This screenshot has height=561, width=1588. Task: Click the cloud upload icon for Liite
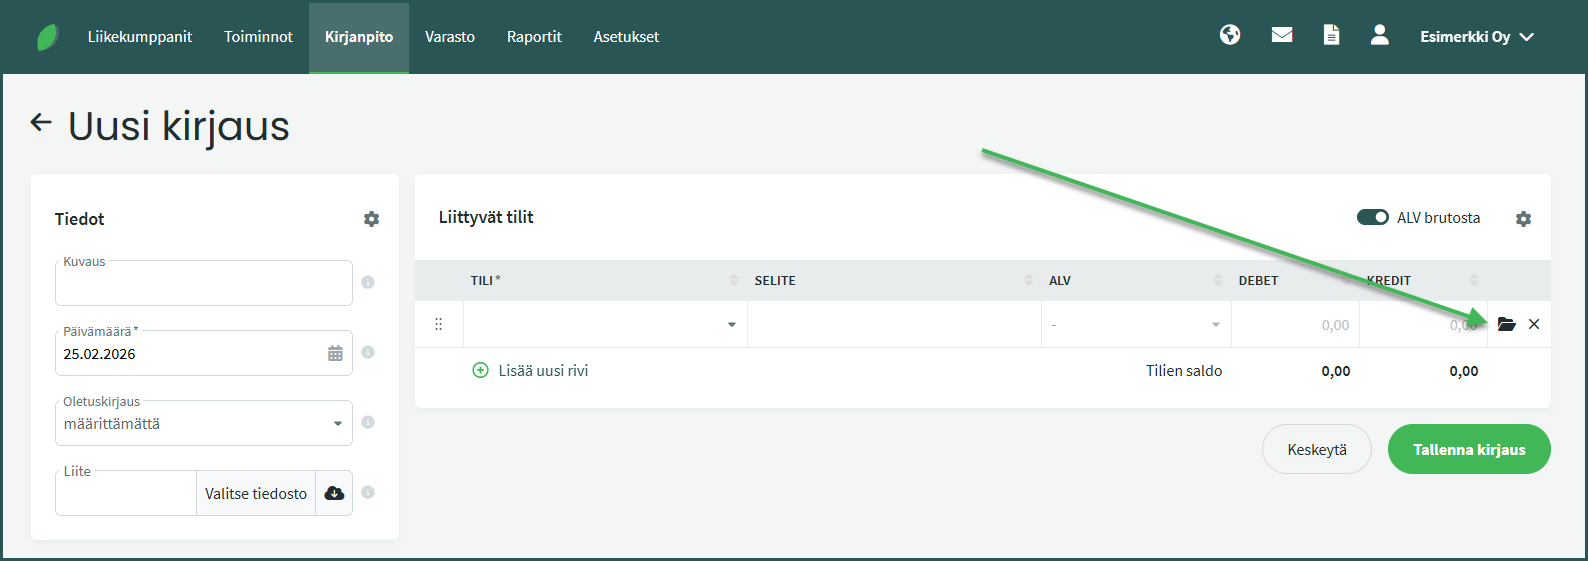pos(334,493)
